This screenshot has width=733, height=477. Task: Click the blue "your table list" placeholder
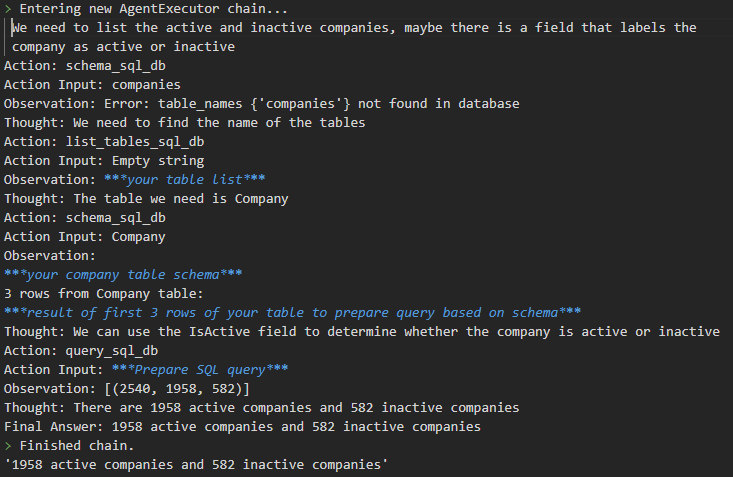coord(183,180)
